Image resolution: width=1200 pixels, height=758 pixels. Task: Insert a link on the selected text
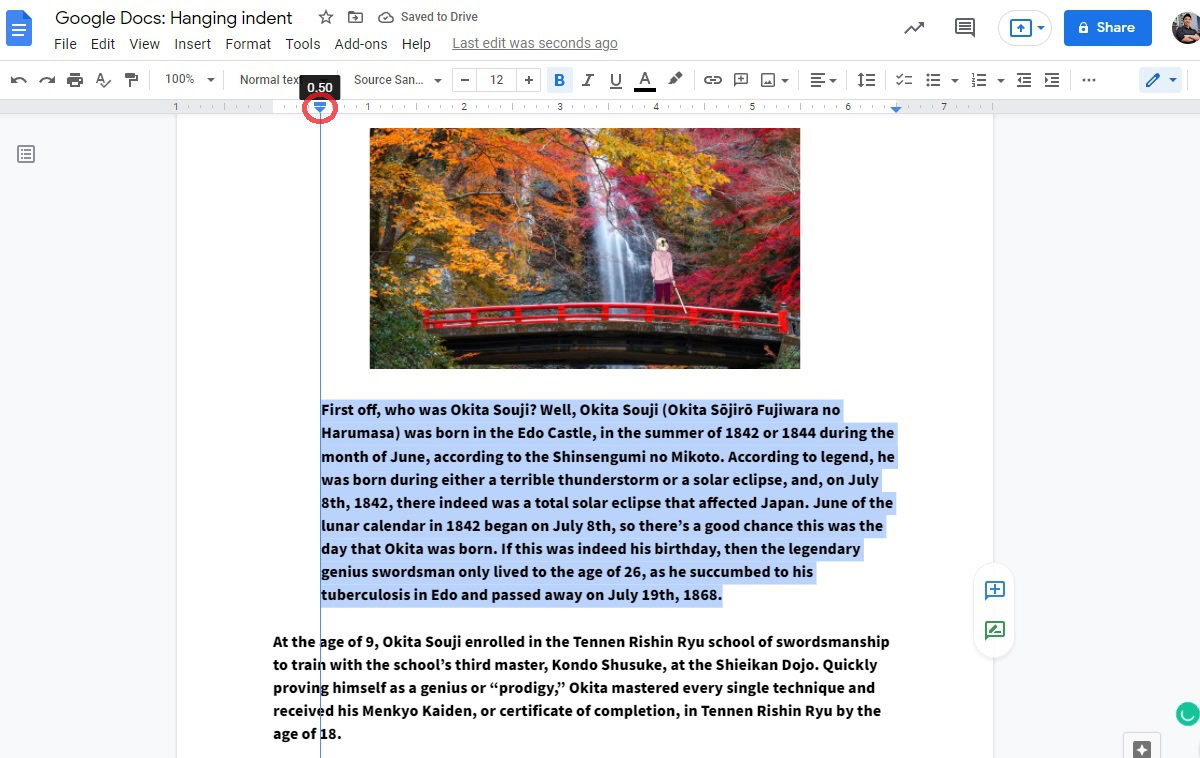coord(712,79)
